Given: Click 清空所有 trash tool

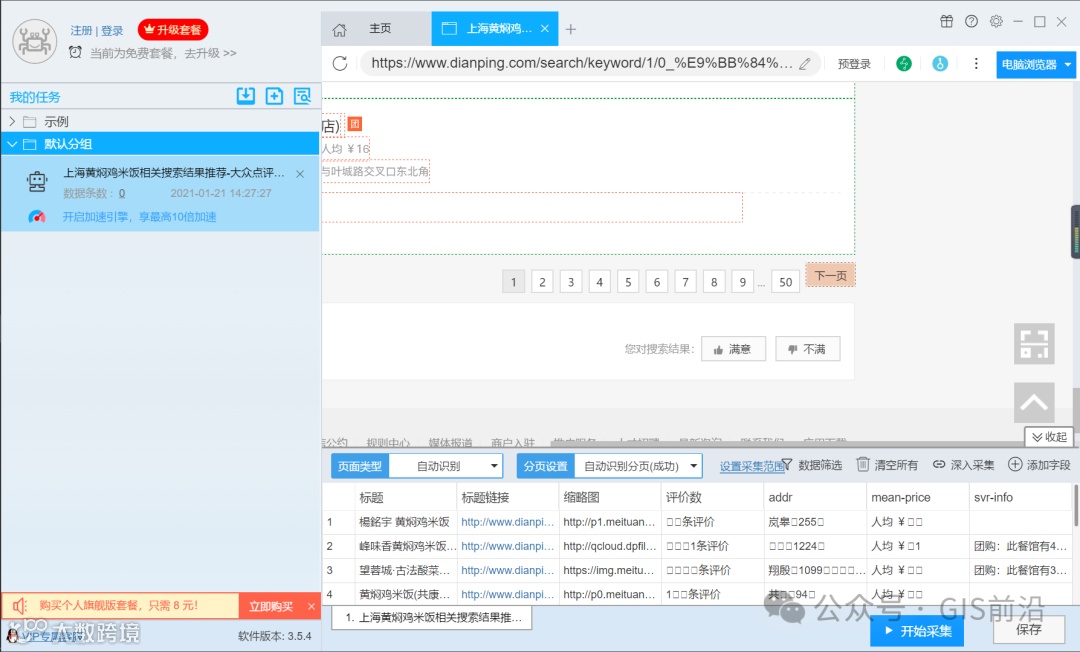Looking at the screenshot, I should (x=887, y=465).
